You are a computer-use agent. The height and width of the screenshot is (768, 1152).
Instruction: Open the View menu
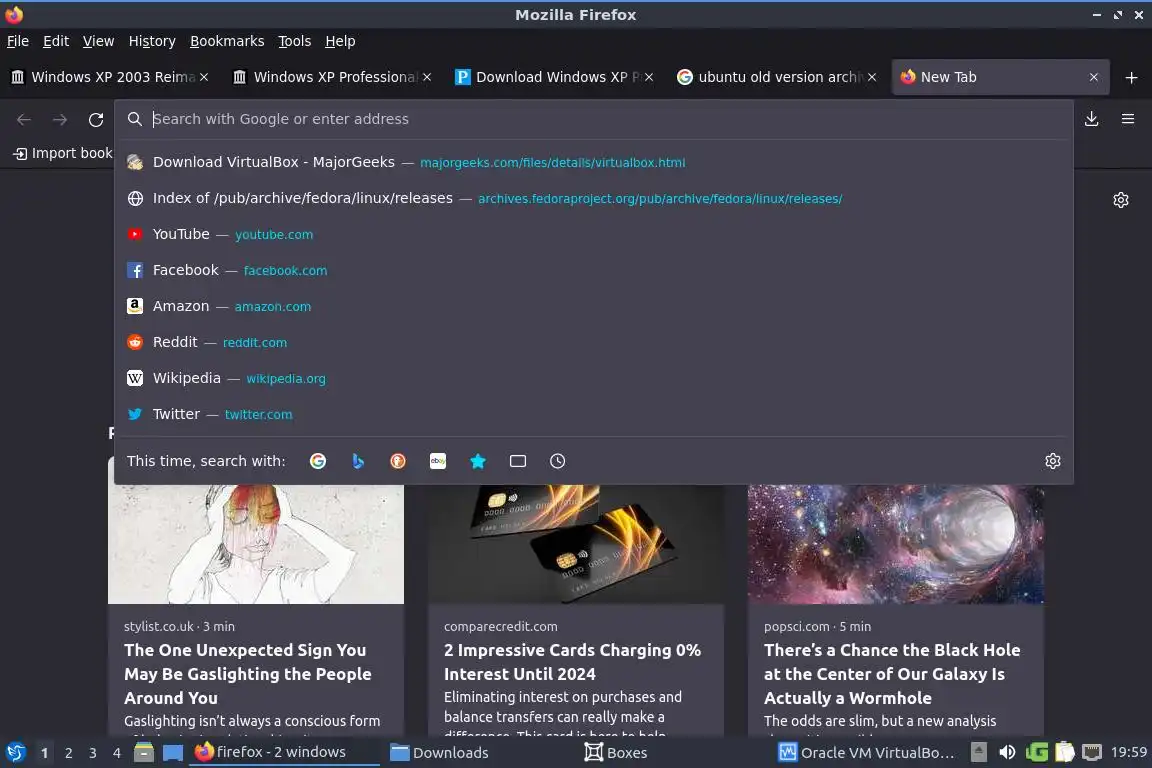(x=98, y=41)
